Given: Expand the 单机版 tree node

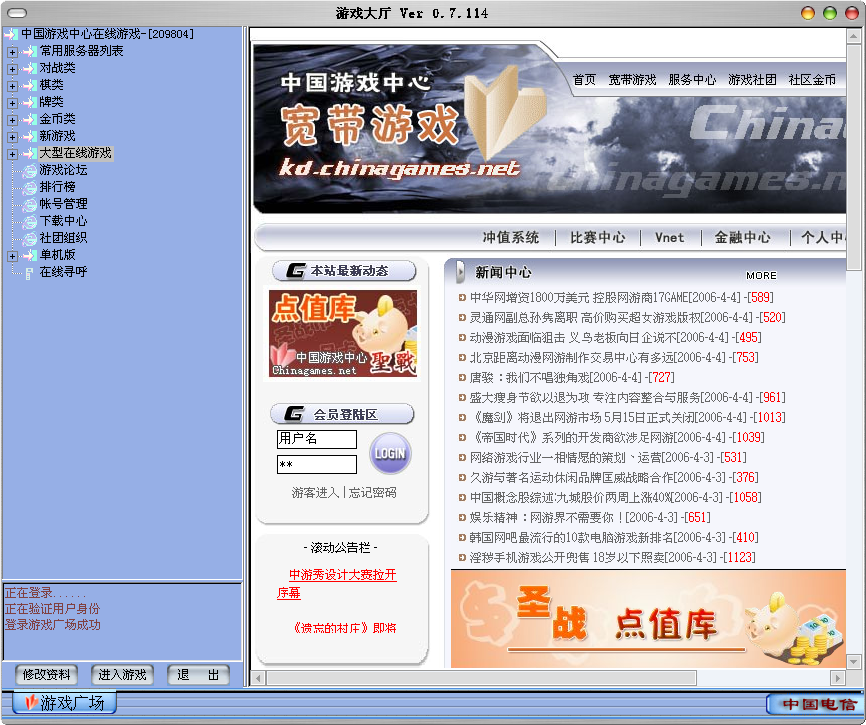Looking at the screenshot, I should pos(12,256).
